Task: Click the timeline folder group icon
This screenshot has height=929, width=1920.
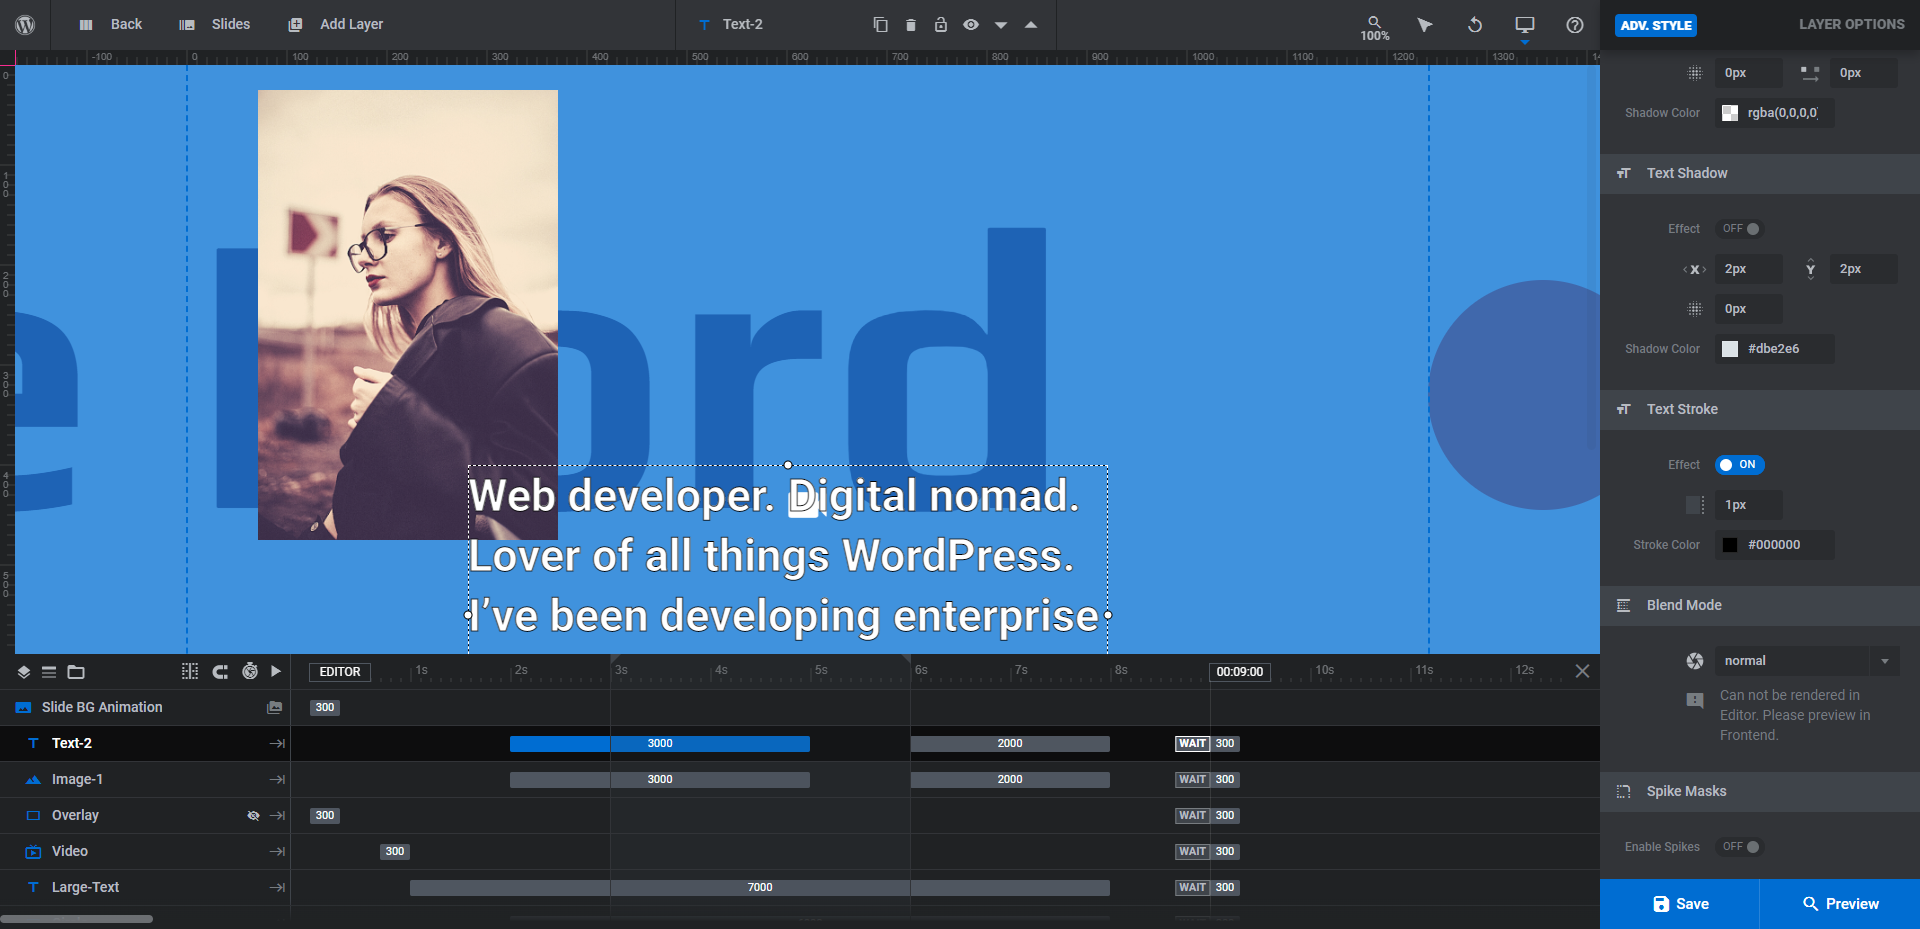Action: [x=76, y=672]
